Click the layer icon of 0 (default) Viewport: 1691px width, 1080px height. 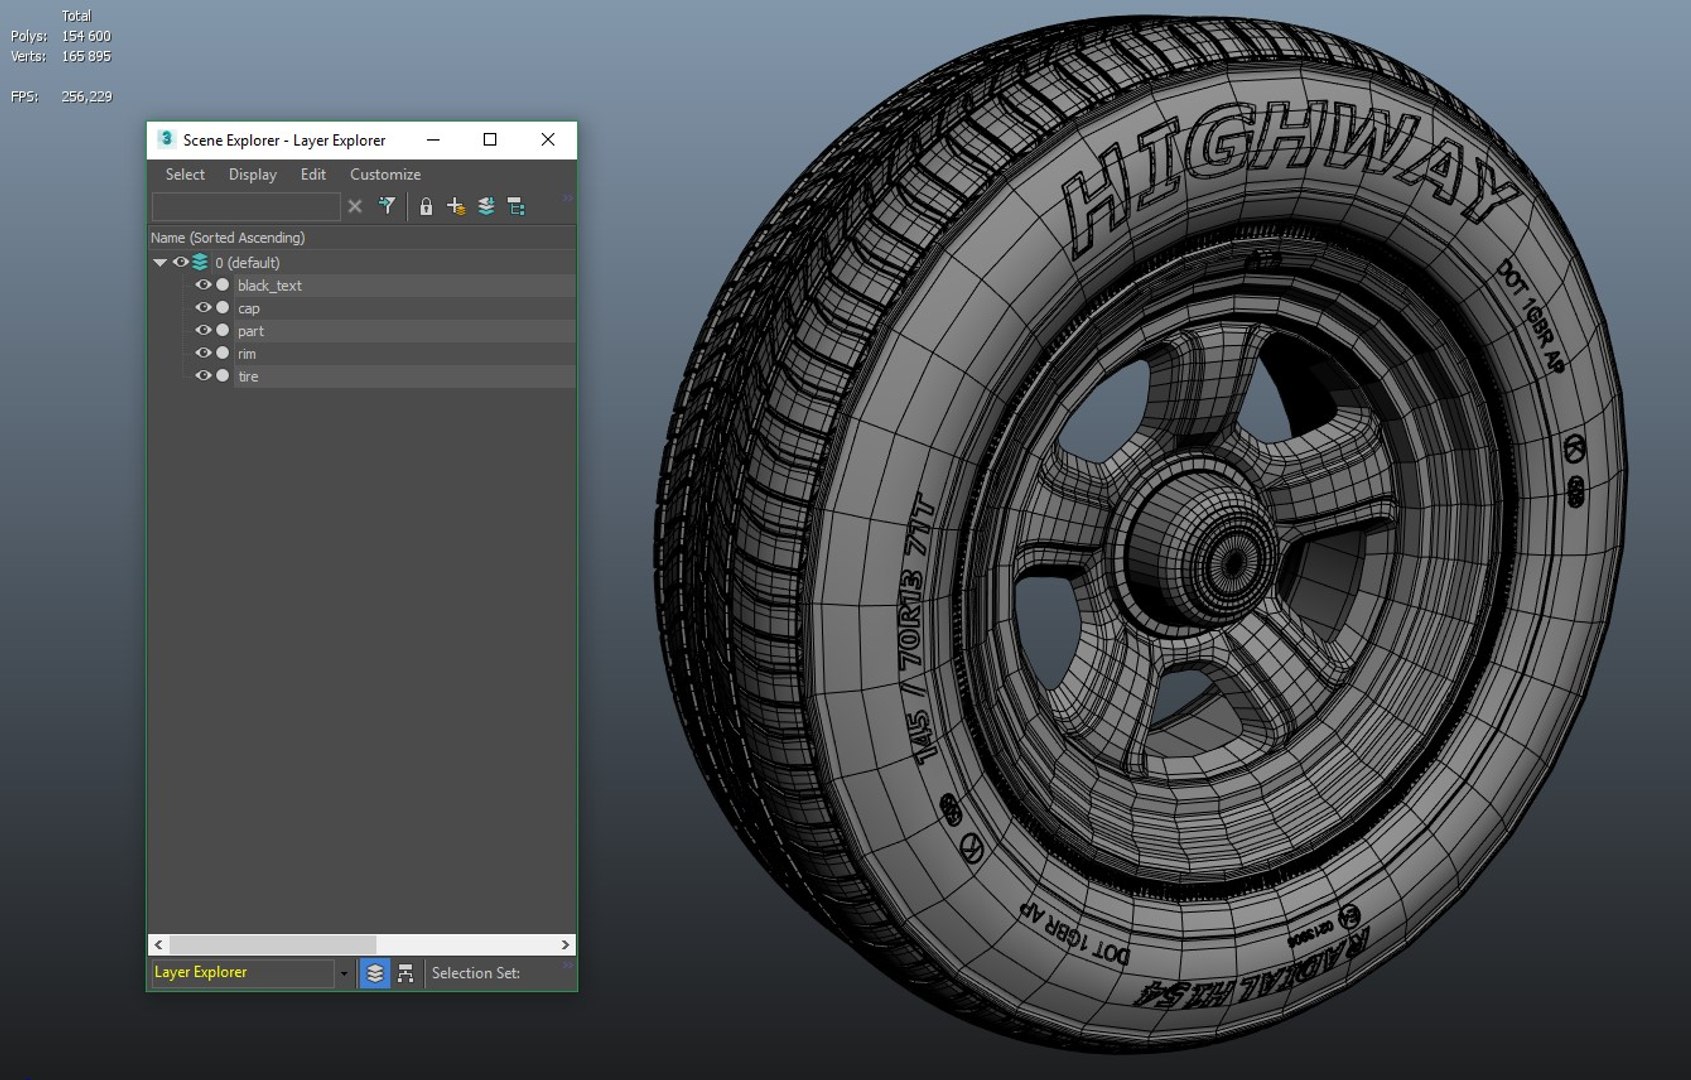point(200,262)
